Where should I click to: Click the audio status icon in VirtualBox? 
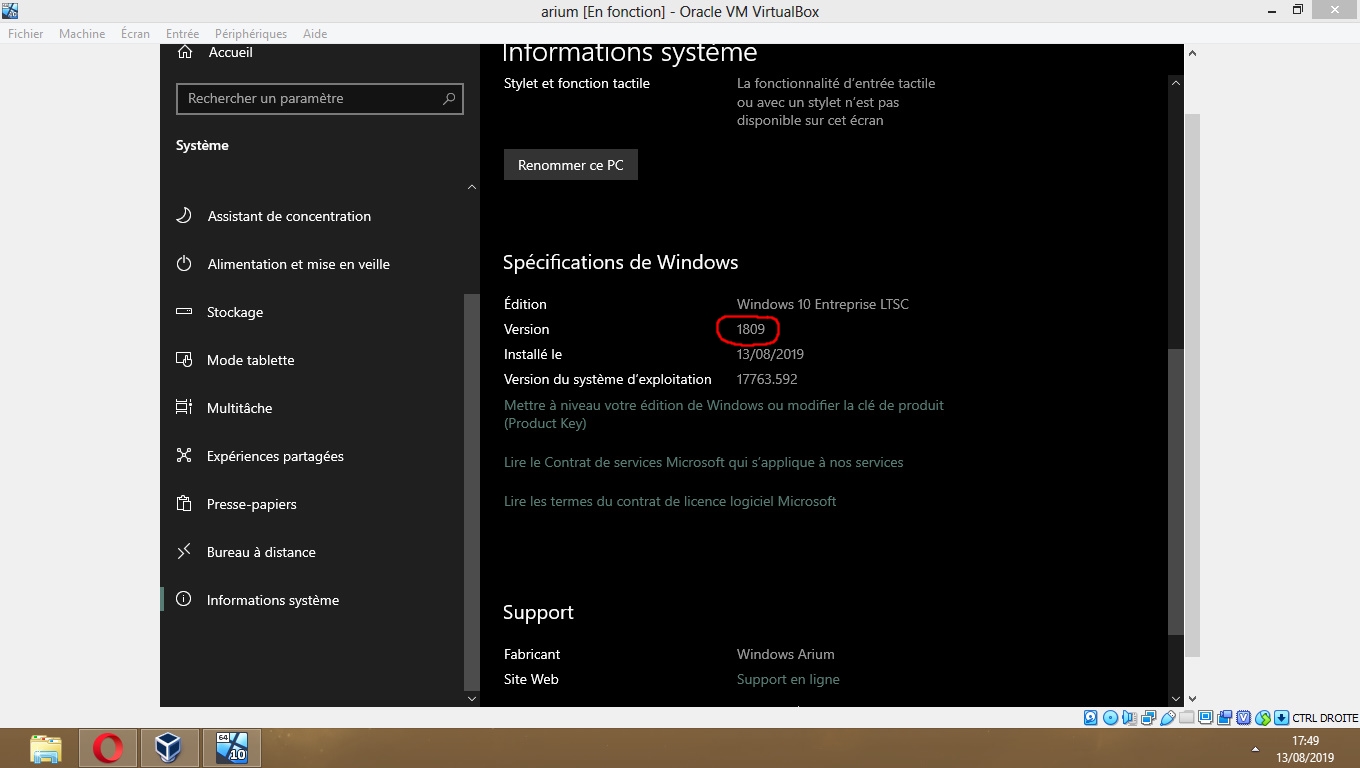[1129, 718]
